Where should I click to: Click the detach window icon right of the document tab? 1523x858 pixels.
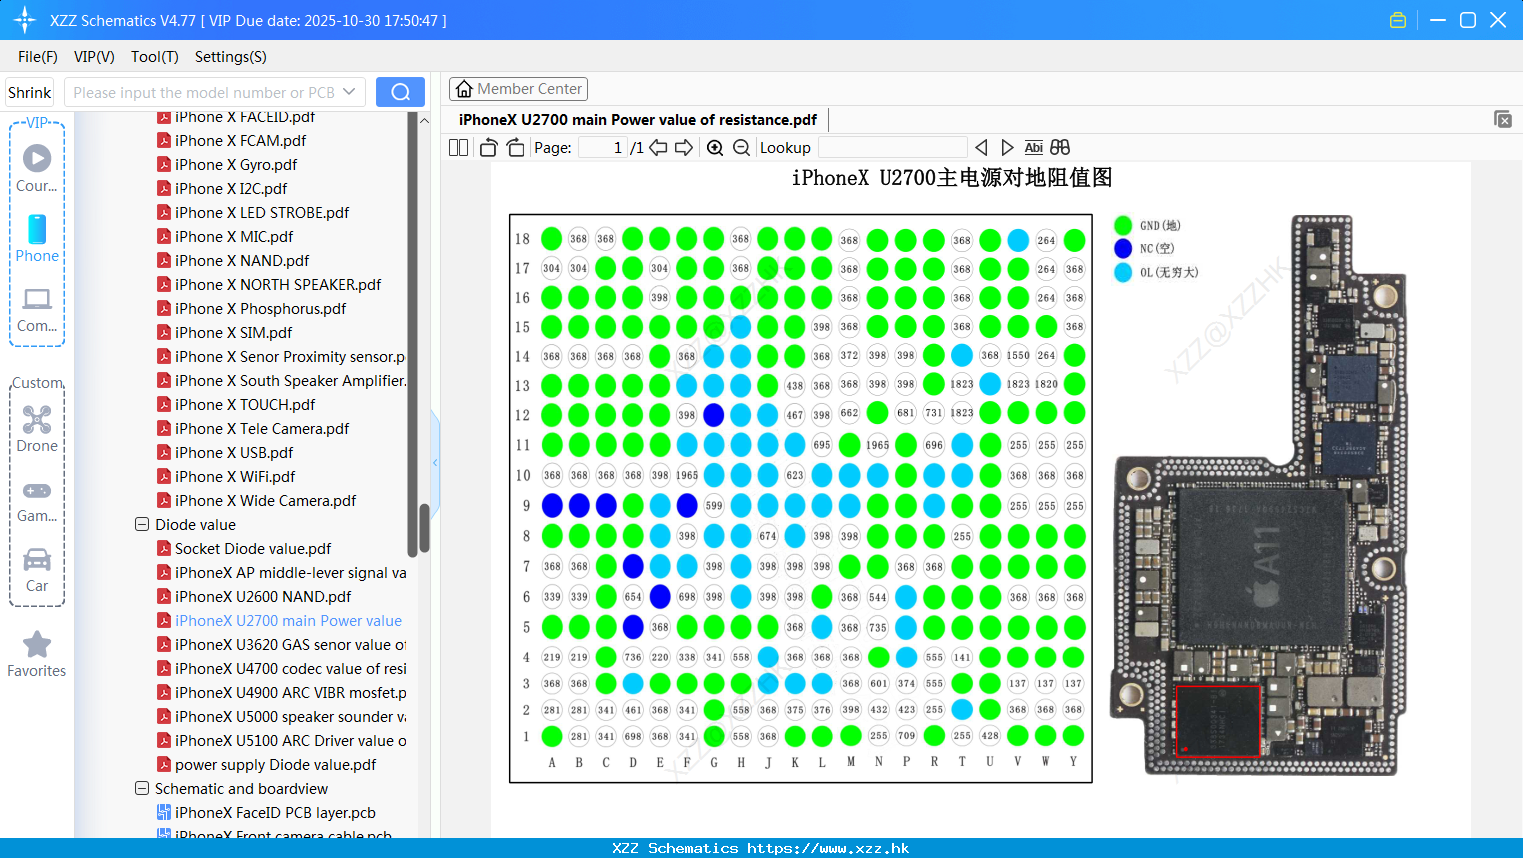click(x=1503, y=119)
